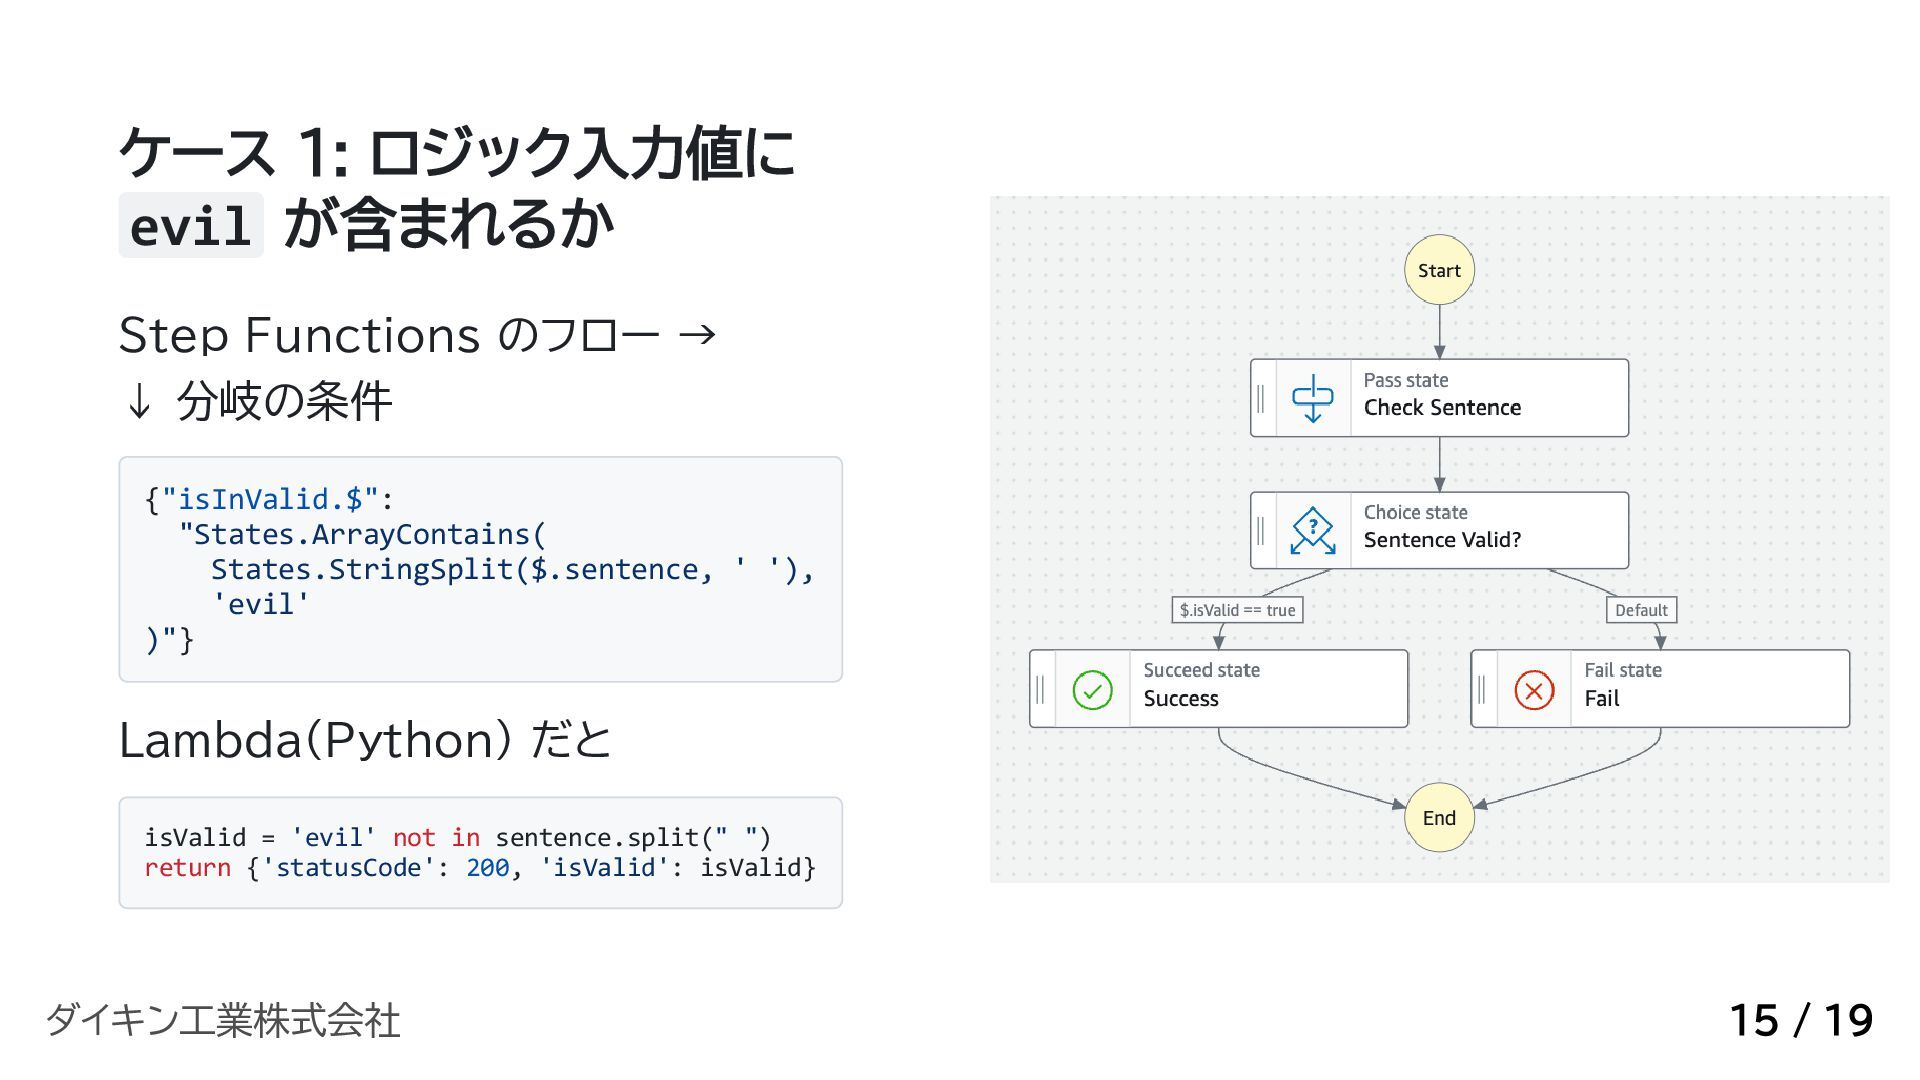Click the 'Lambda(Python) だと' heading
The height and width of the screenshot is (1080, 1920).
[x=365, y=741]
